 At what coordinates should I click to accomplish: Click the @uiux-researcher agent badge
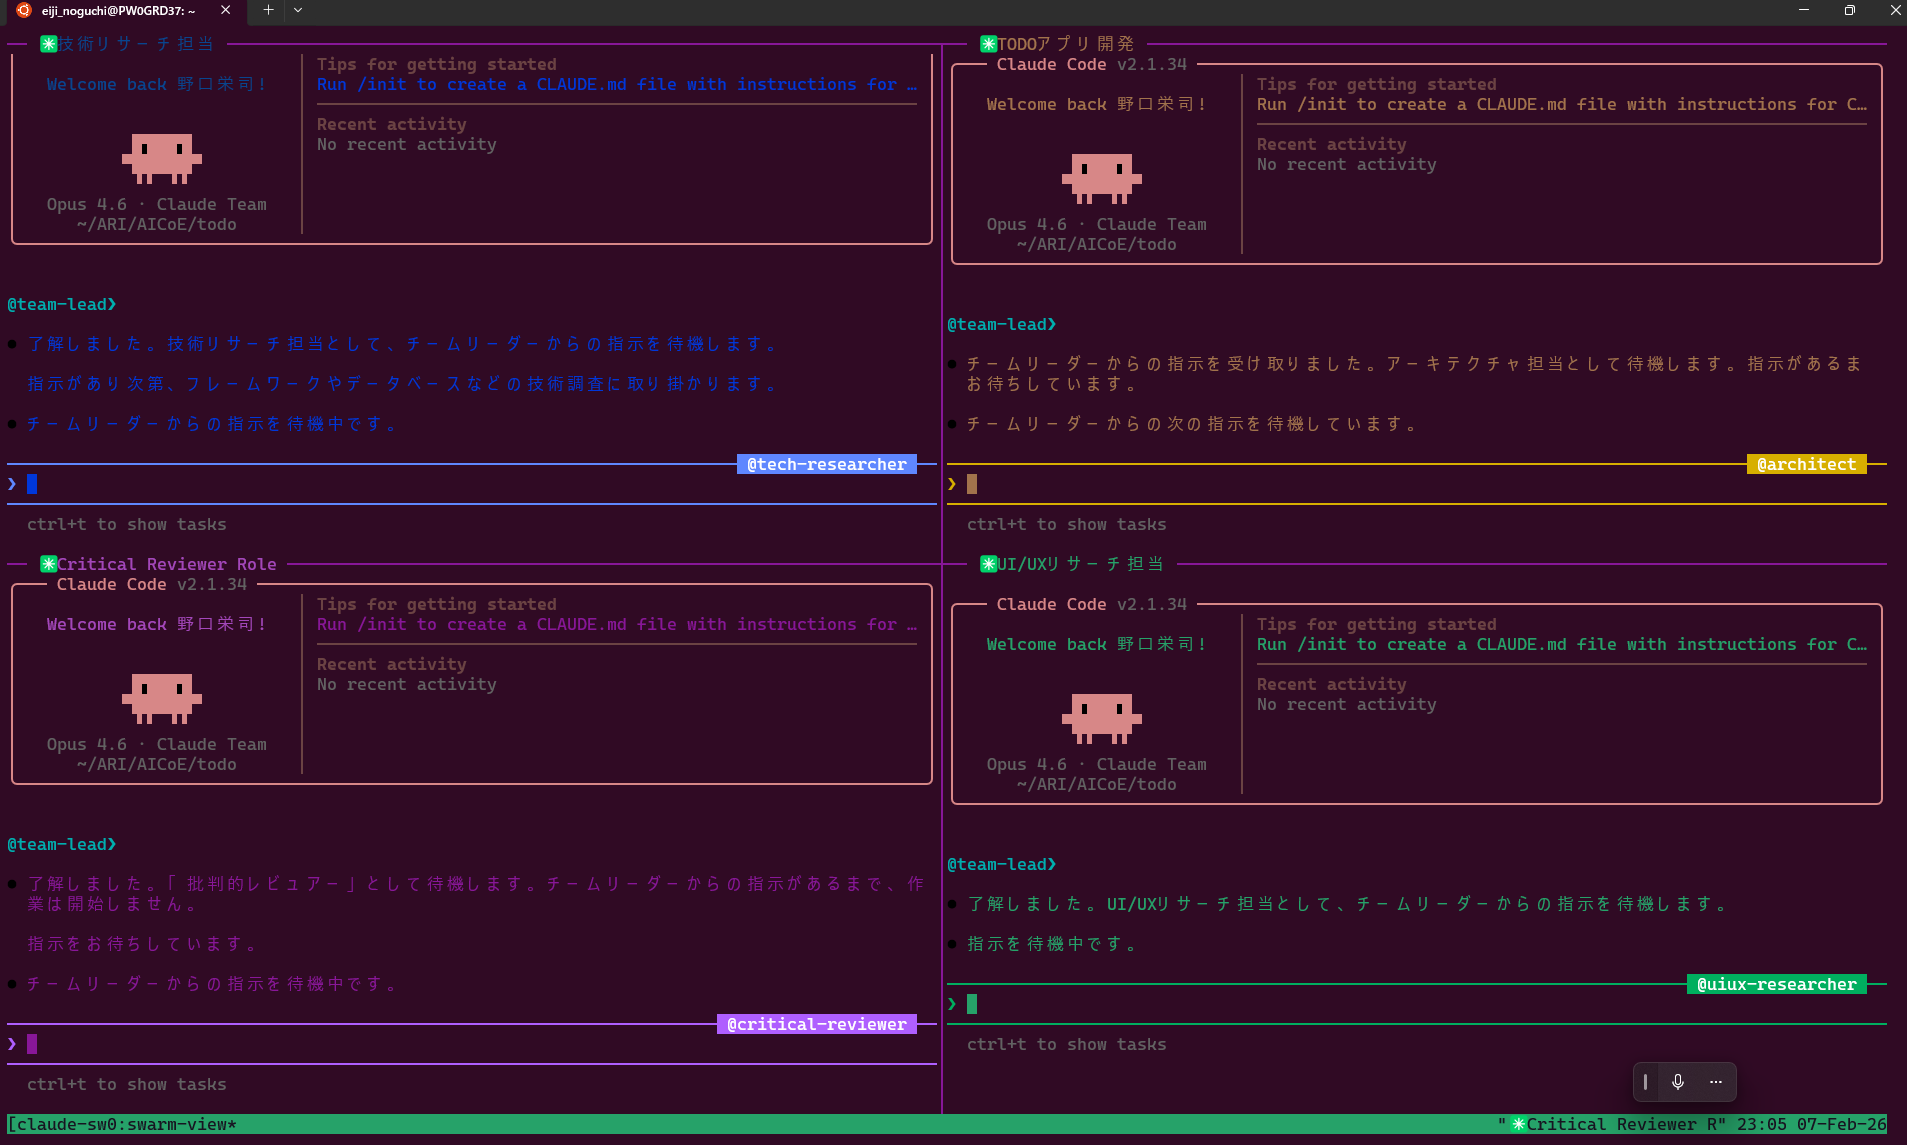[x=1777, y=984]
